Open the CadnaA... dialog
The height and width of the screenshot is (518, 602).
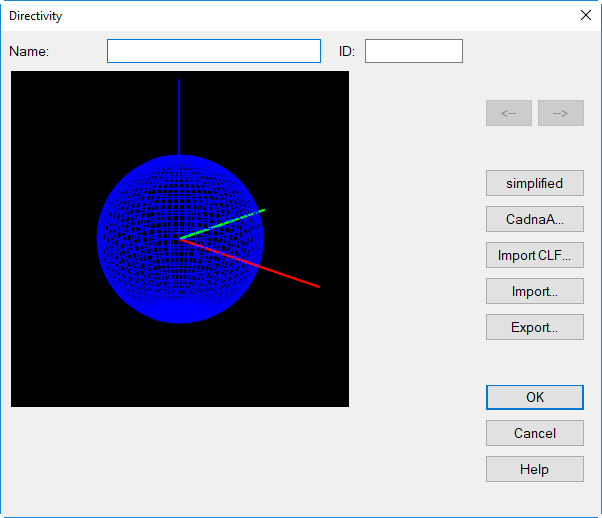click(535, 219)
